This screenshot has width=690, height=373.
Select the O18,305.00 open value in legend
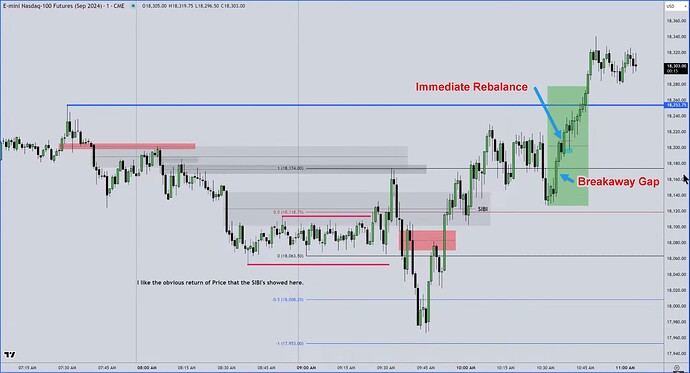154,6
